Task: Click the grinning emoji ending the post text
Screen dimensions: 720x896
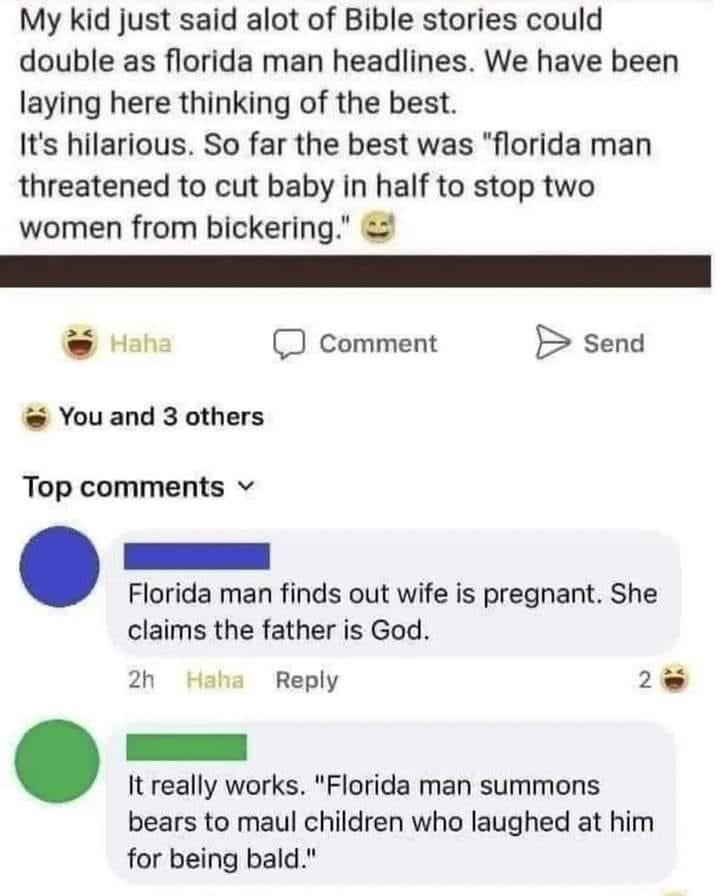Action: (377, 228)
